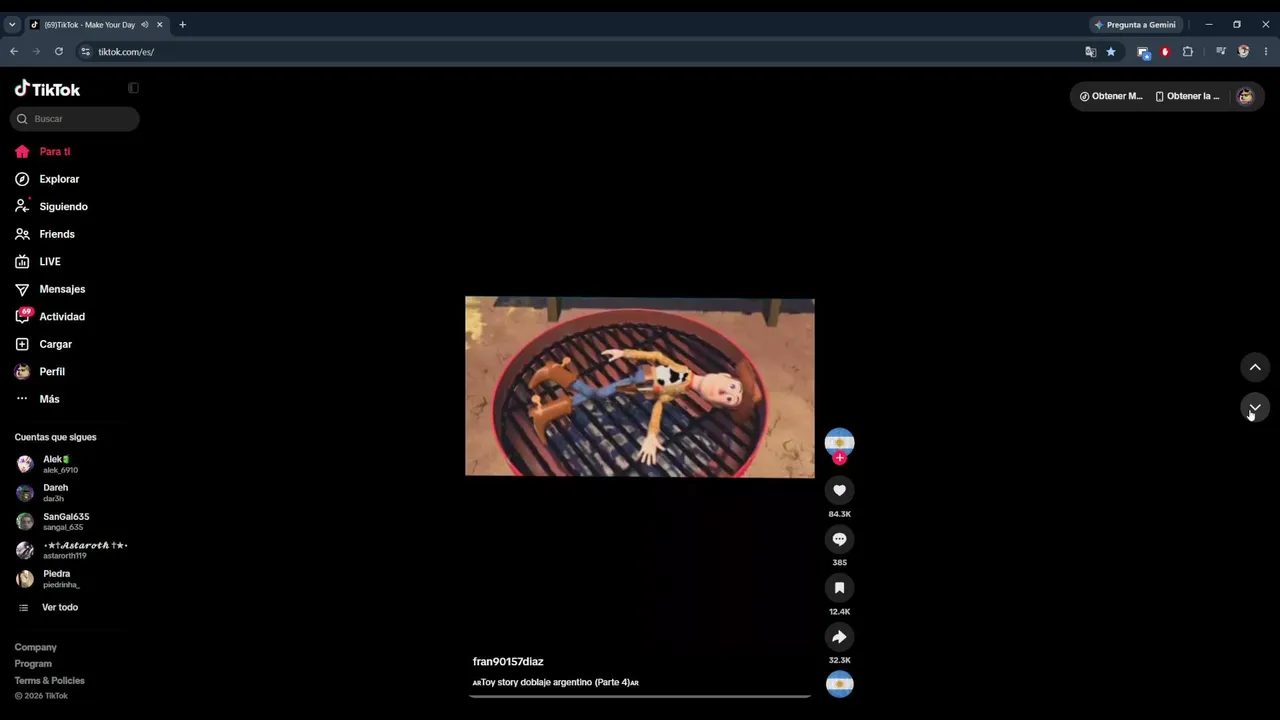Viewport: 1280px width, 720px height.
Task: Click the Obtener la... app button
Action: coord(1188,96)
